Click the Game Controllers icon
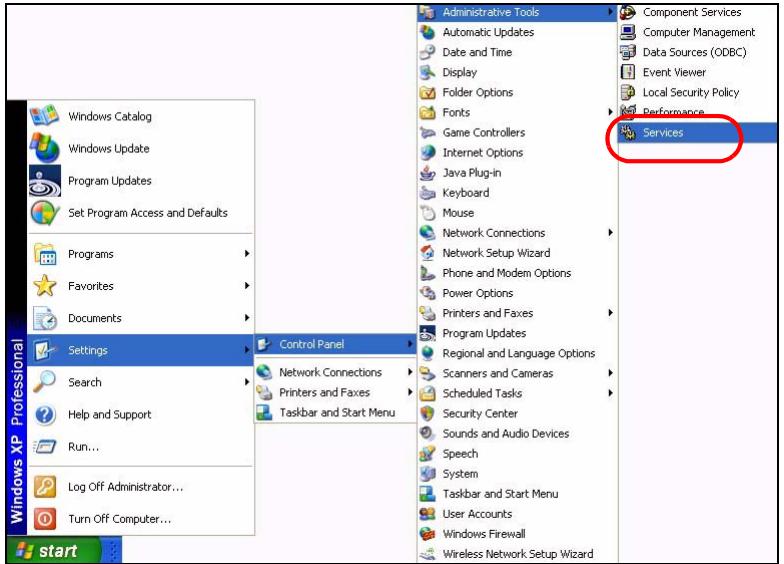The image size is (784, 564). (x=428, y=132)
